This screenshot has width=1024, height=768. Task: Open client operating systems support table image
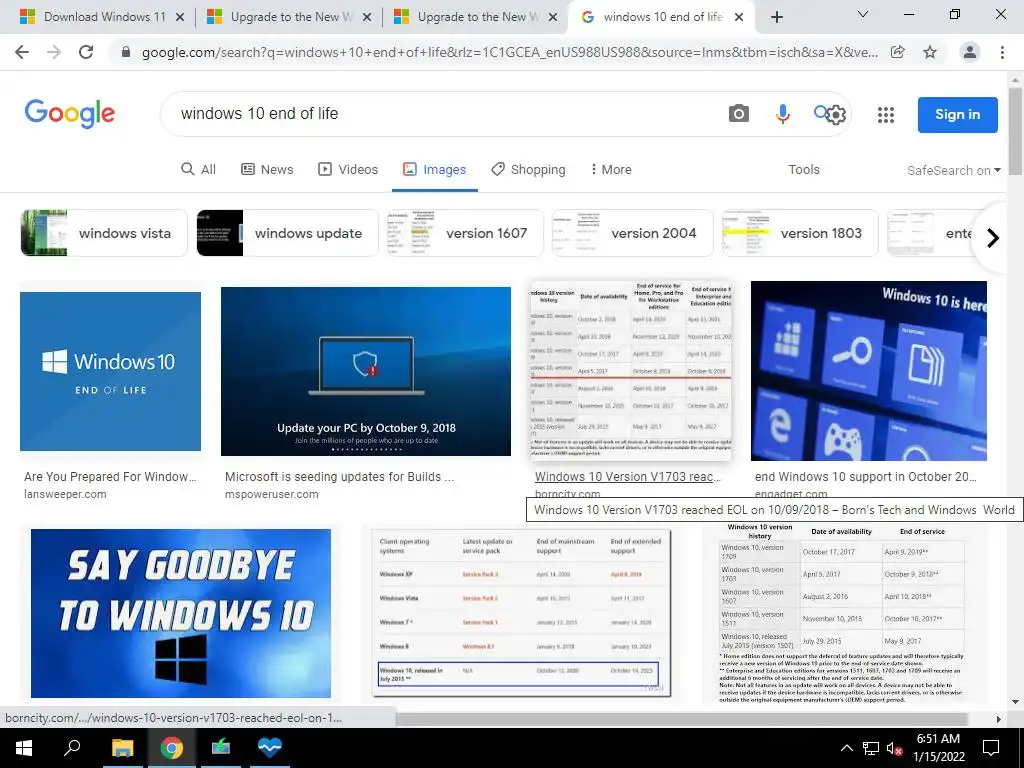point(521,613)
